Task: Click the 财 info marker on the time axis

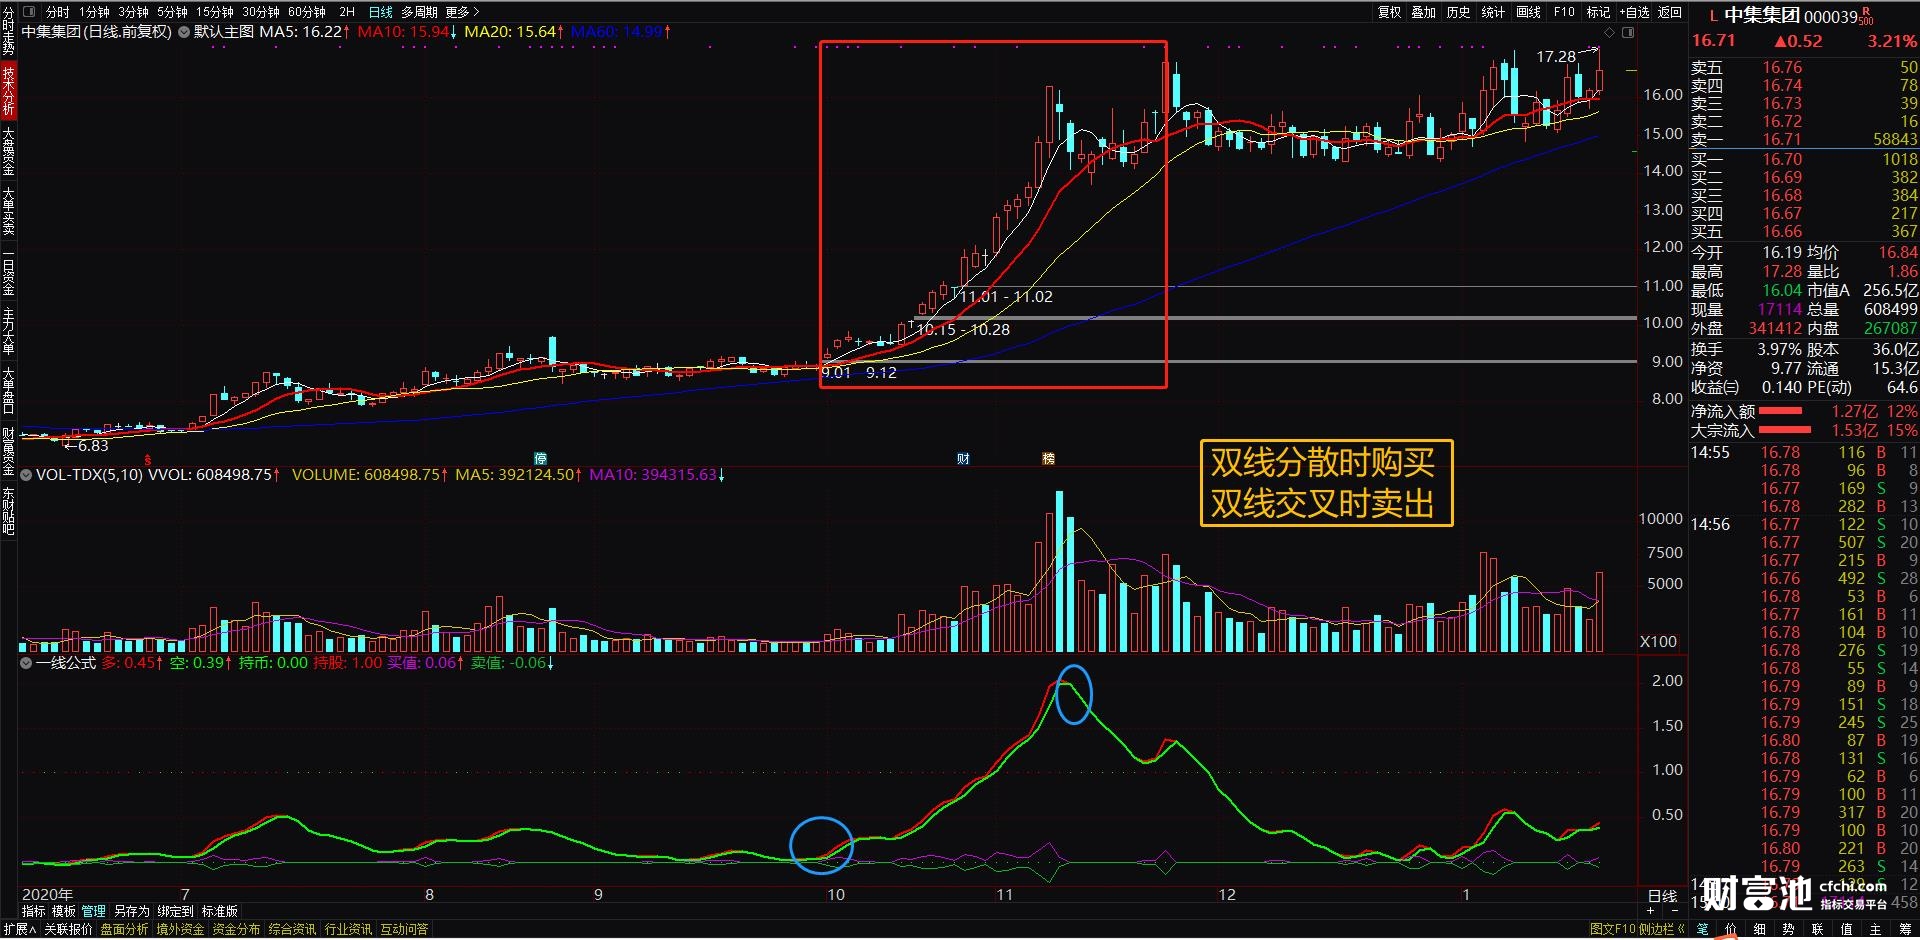Action: (x=963, y=459)
